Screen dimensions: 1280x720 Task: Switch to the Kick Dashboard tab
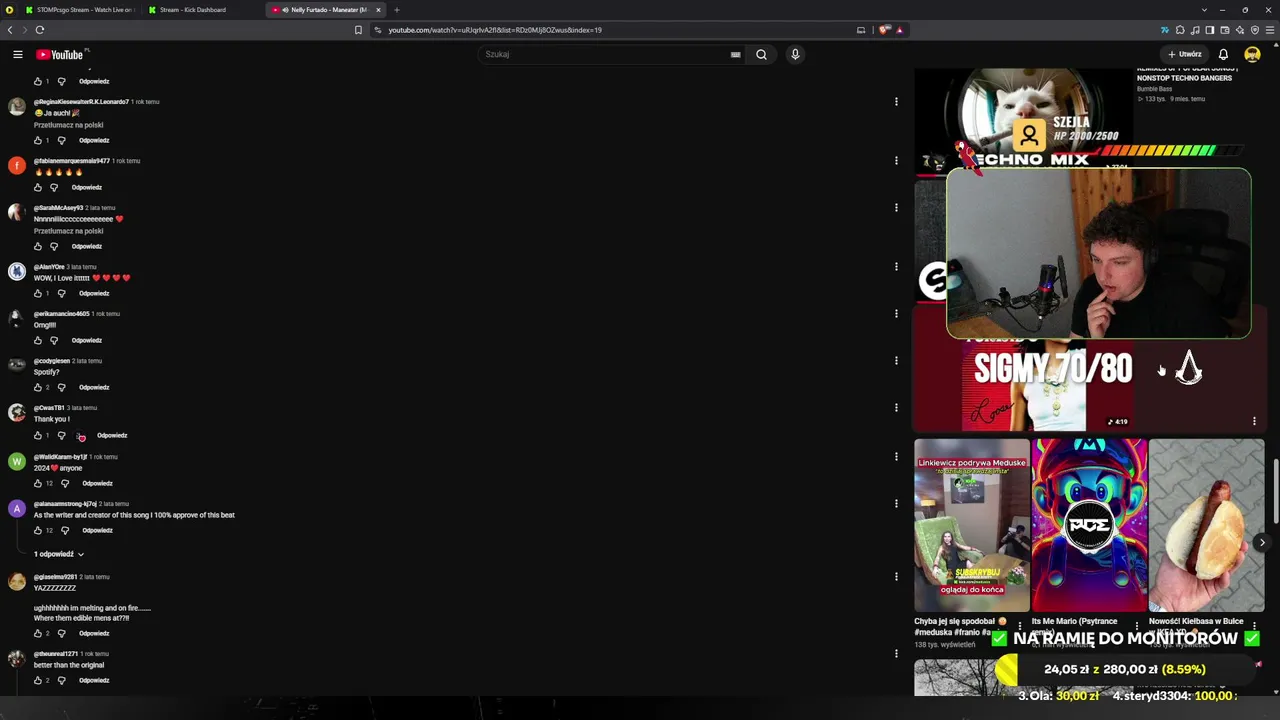pyautogui.click(x=203, y=10)
